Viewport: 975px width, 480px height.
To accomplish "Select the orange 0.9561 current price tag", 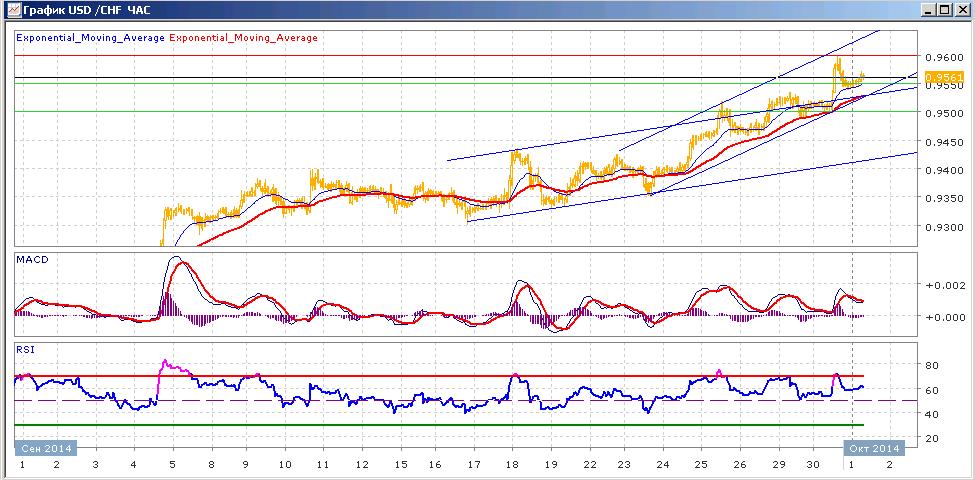I will coord(944,78).
